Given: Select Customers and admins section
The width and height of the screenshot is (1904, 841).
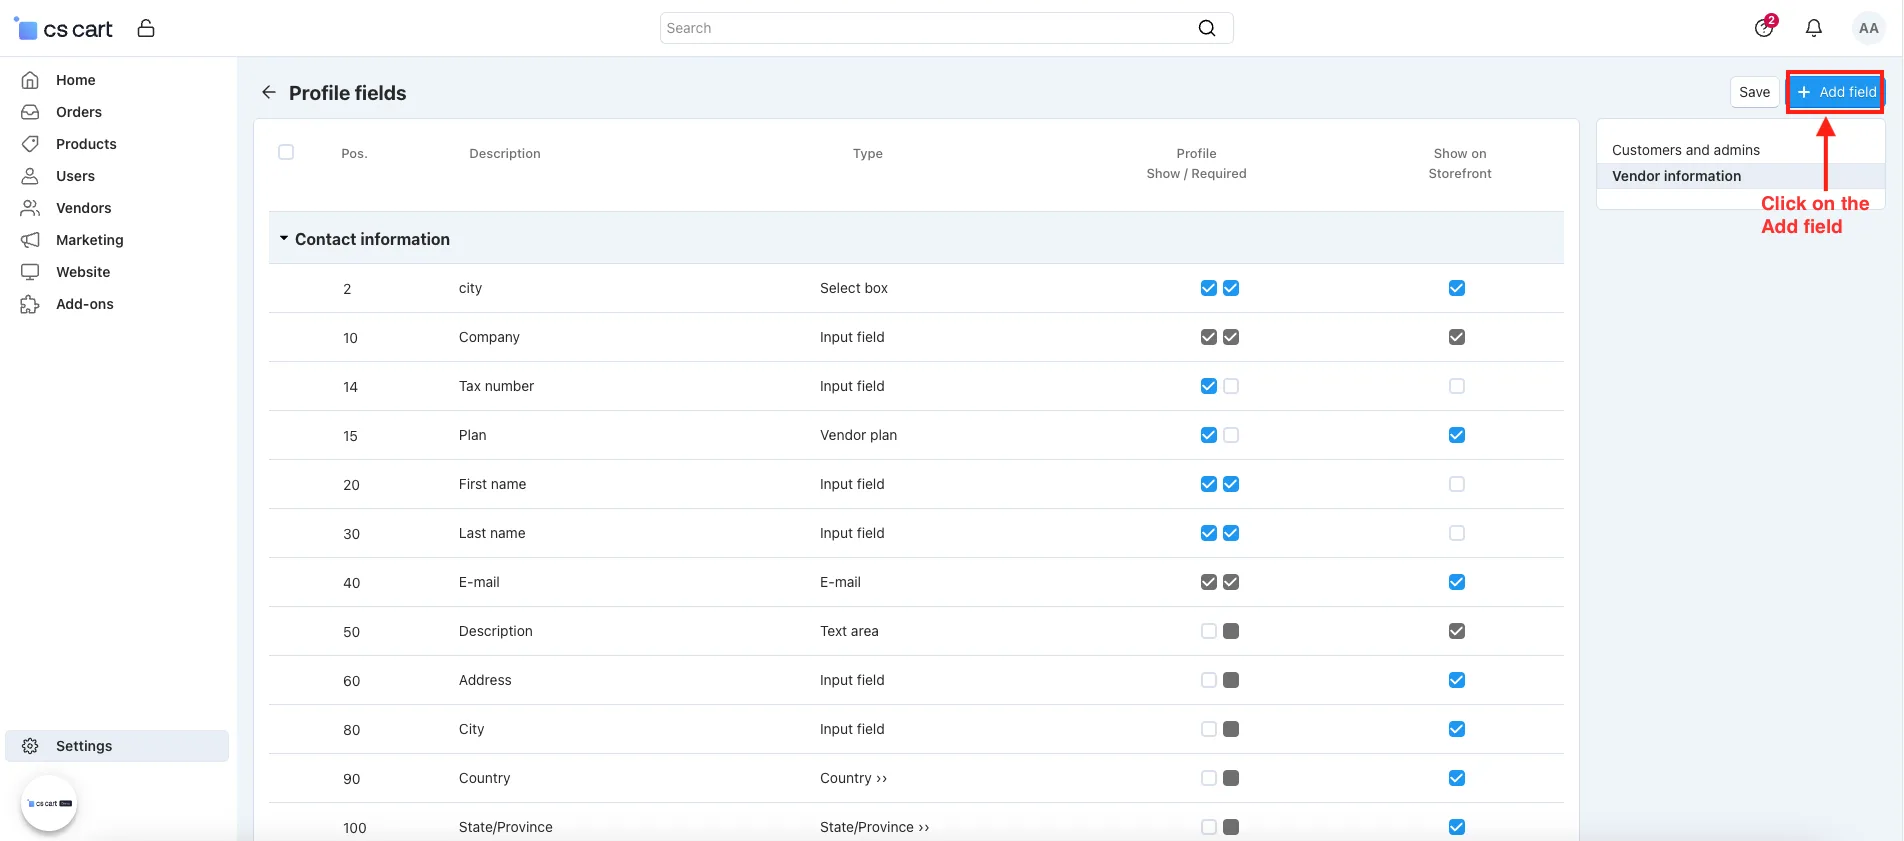Looking at the screenshot, I should pyautogui.click(x=1686, y=150).
